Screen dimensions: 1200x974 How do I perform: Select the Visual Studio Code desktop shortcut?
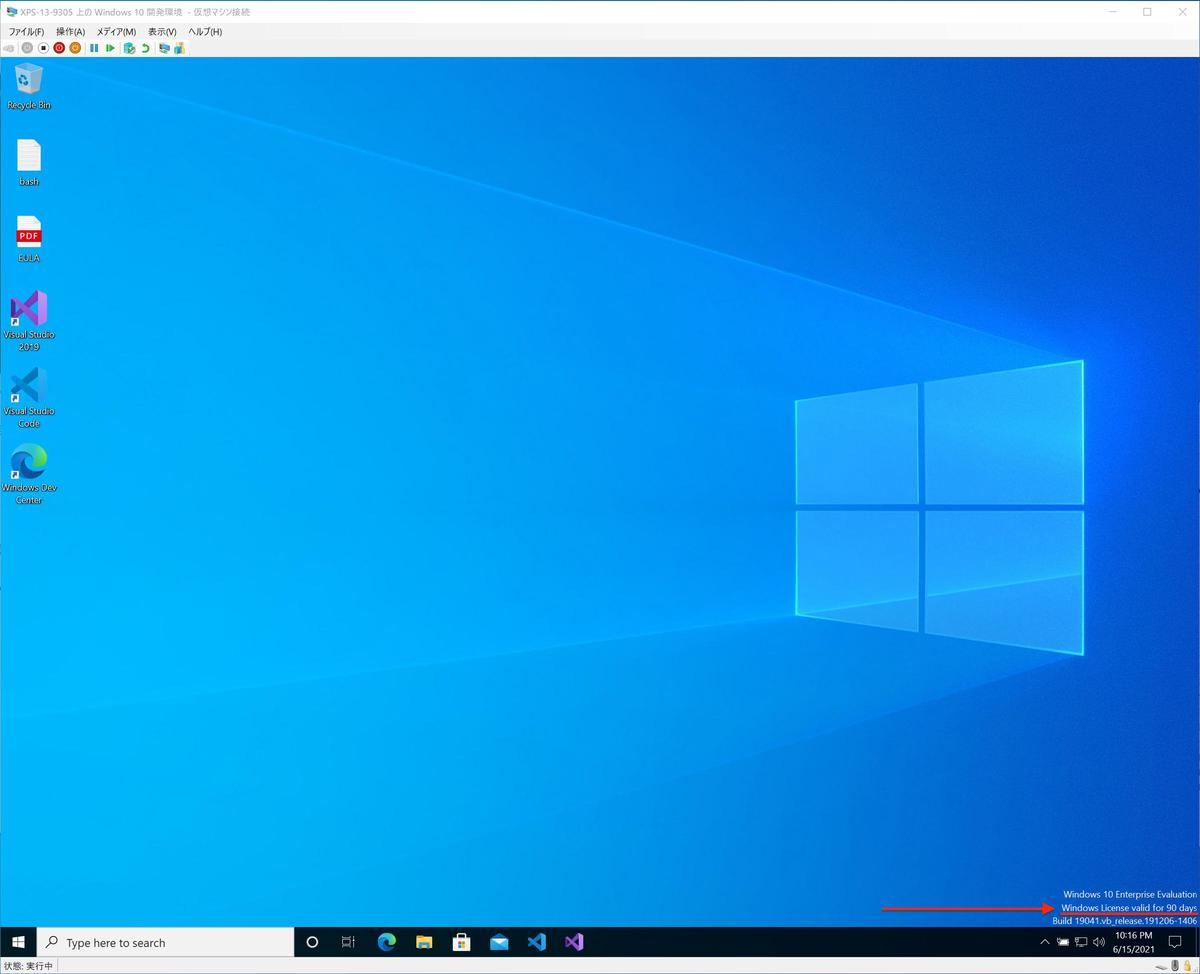pos(29,398)
